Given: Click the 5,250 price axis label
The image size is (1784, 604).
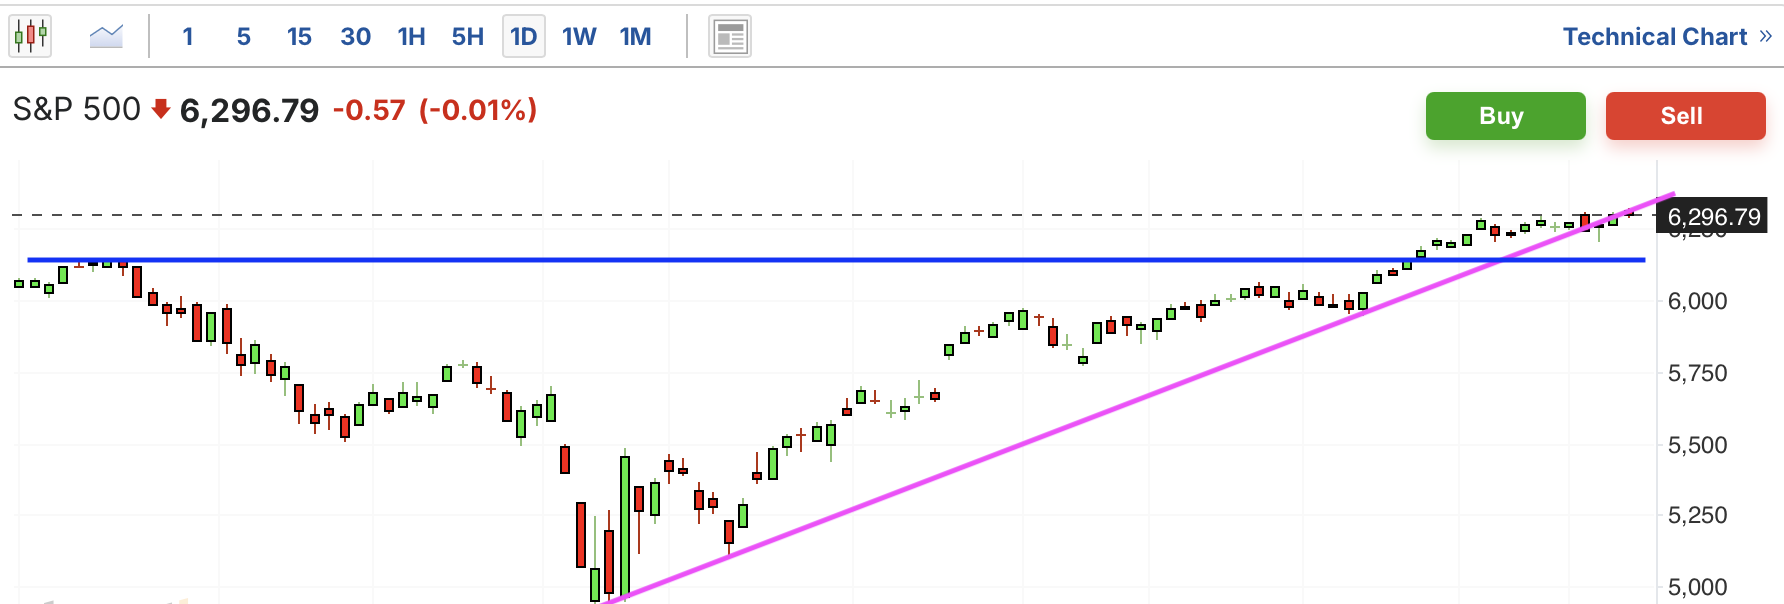Looking at the screenshot, I should click(1697, 515).
